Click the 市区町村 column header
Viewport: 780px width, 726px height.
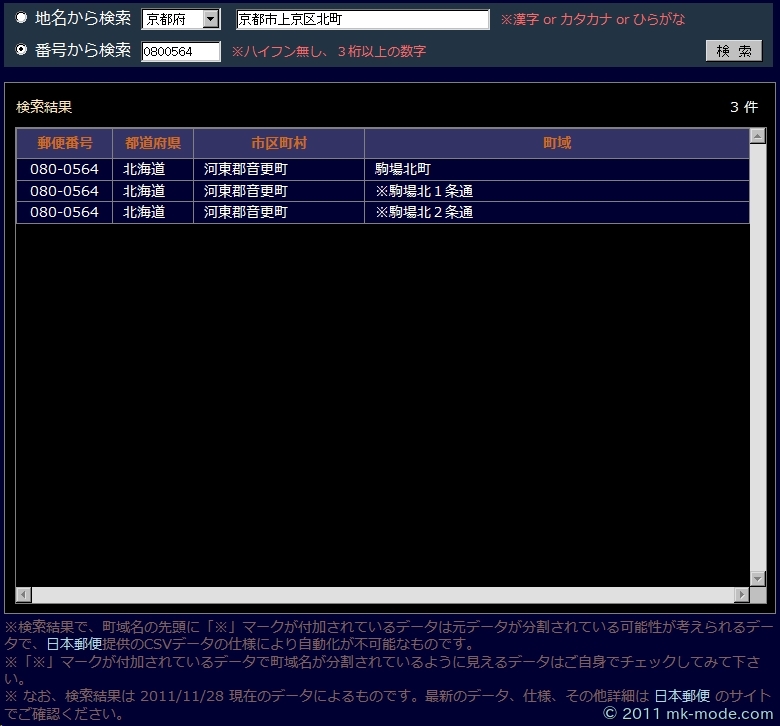click(x=279, y=143)
